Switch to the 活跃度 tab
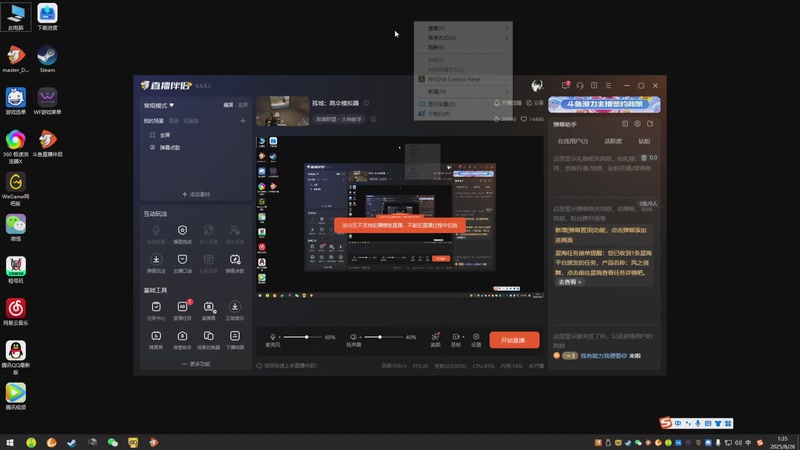800x450 pixels. click(x=613, y=141)
